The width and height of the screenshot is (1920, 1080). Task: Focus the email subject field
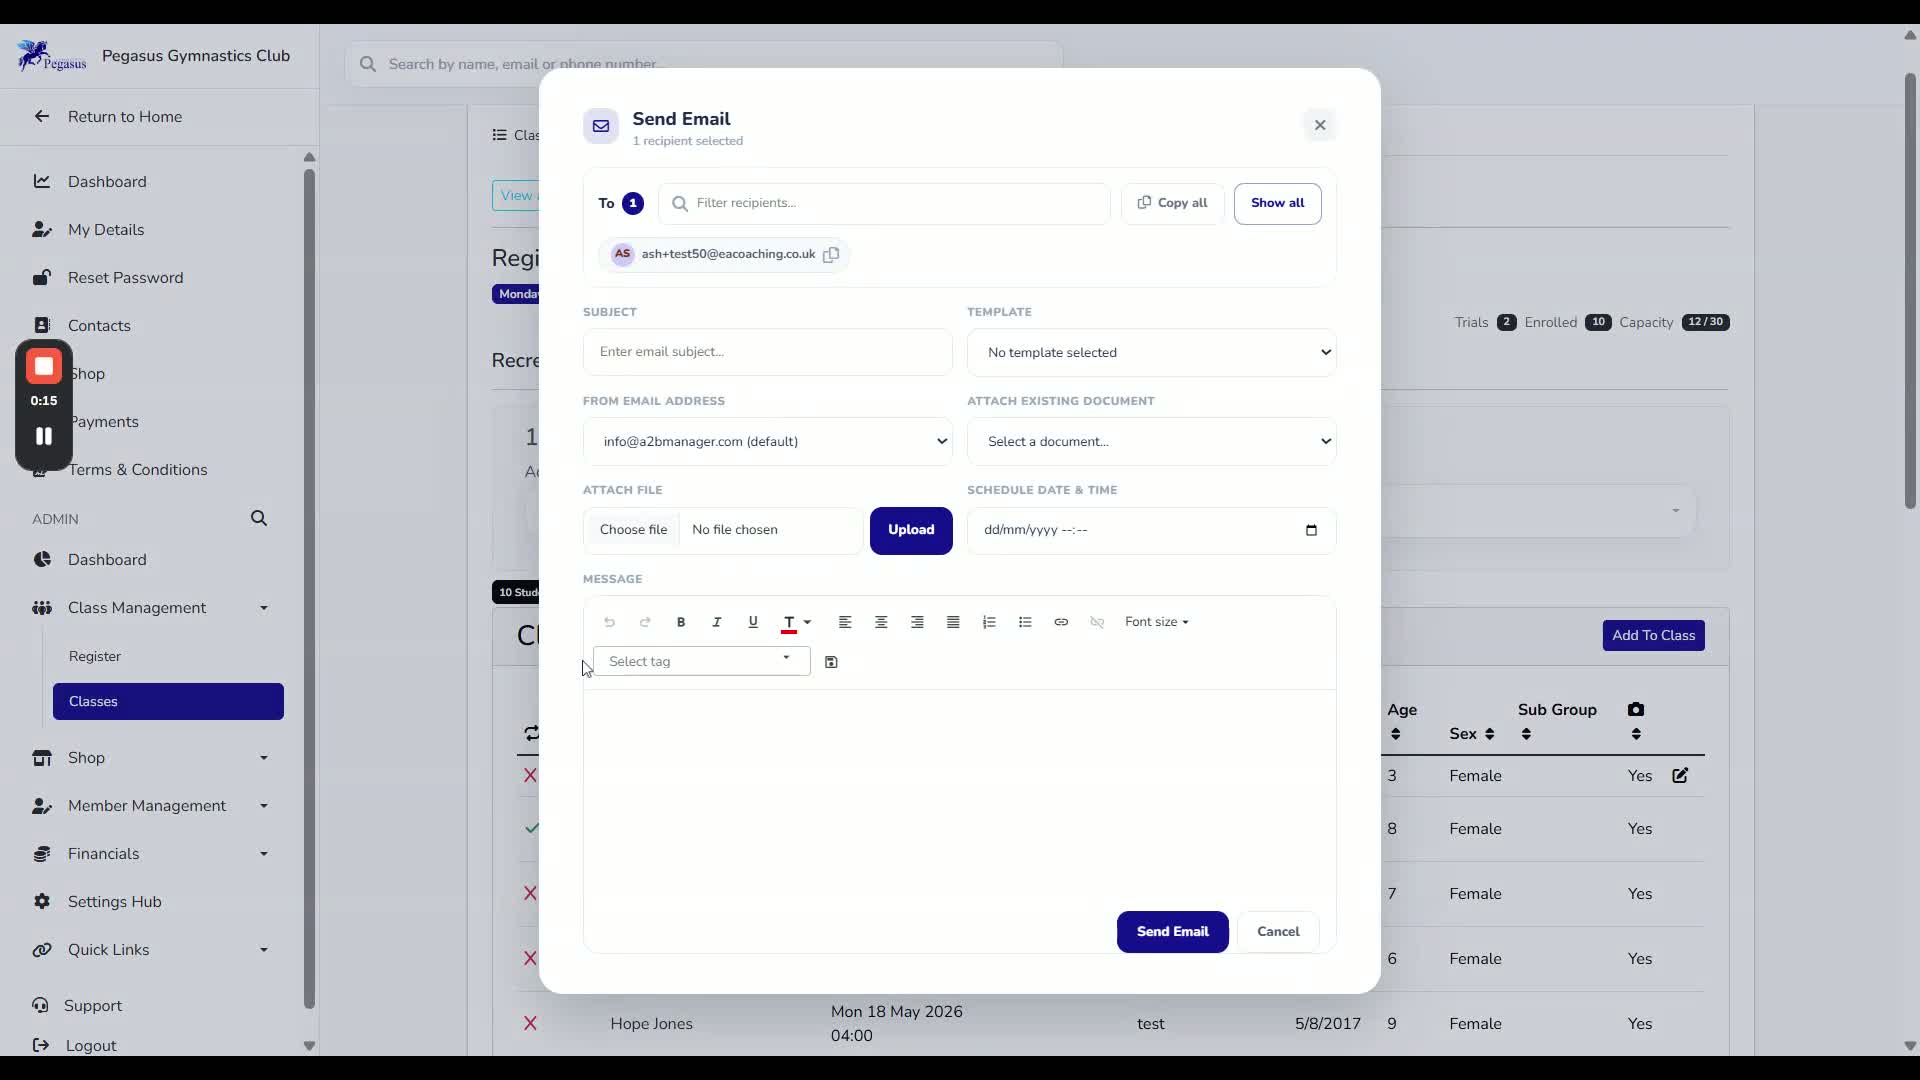pyautogui.click(x=767, y=352)
